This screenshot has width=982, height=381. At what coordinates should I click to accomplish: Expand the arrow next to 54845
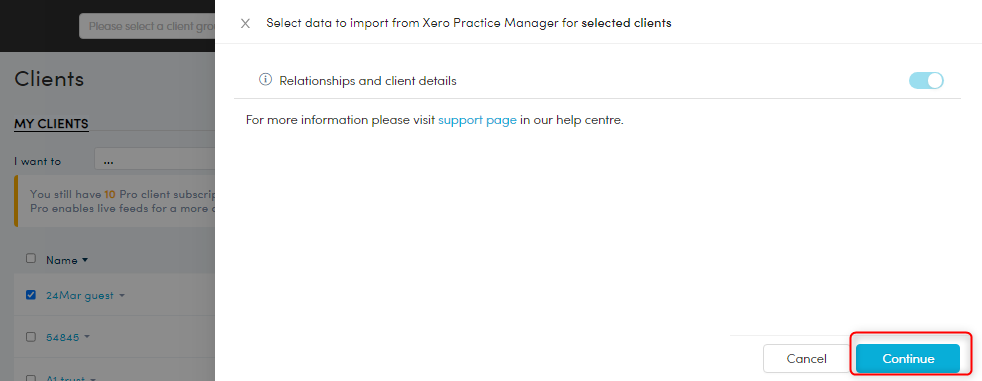click(86, 337)
